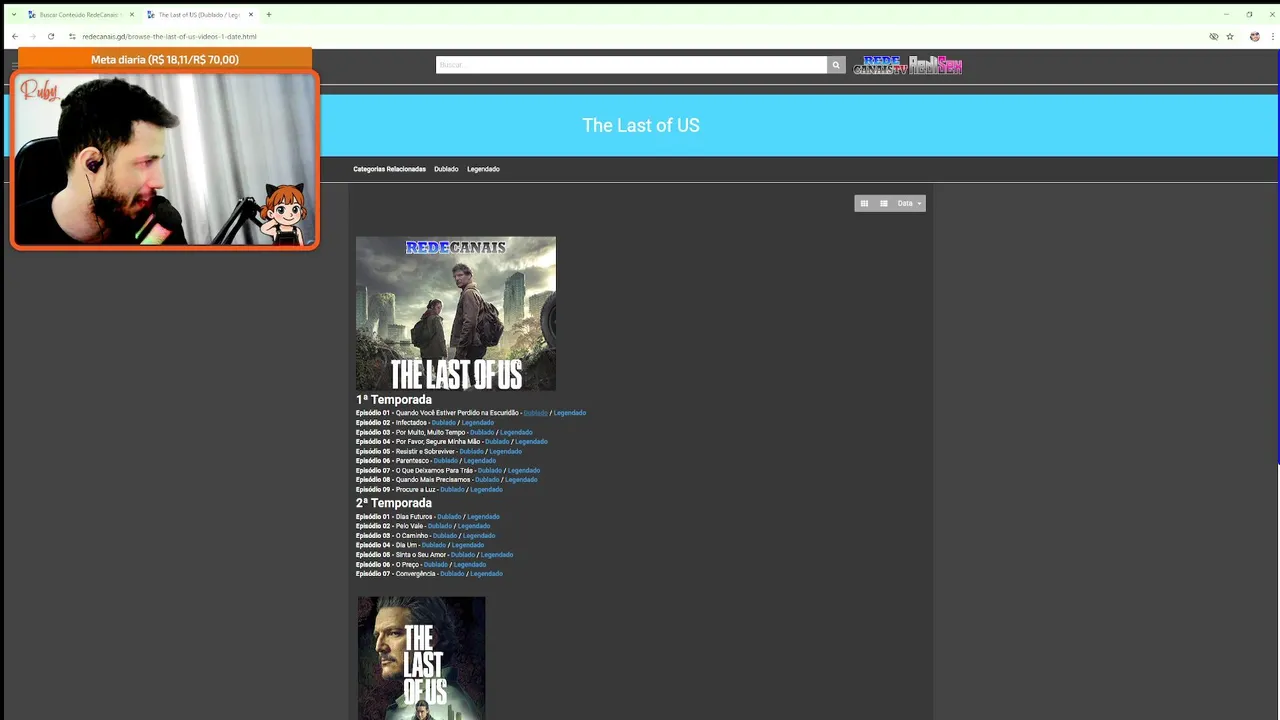
Task: Click the crossed-out eye icon in the address bar
Action: 1213,36
